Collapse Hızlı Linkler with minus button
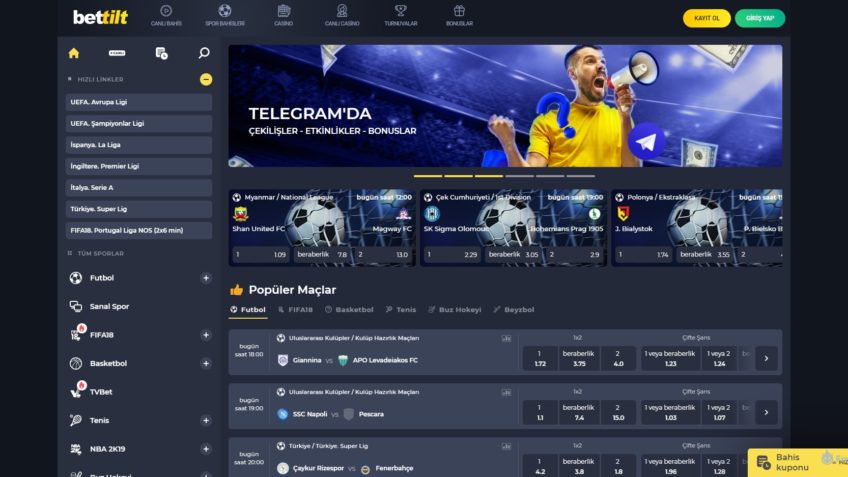Image resolution: width=848 pixels, height=477 pixels. pyautogui.click(x=206, y=80)
